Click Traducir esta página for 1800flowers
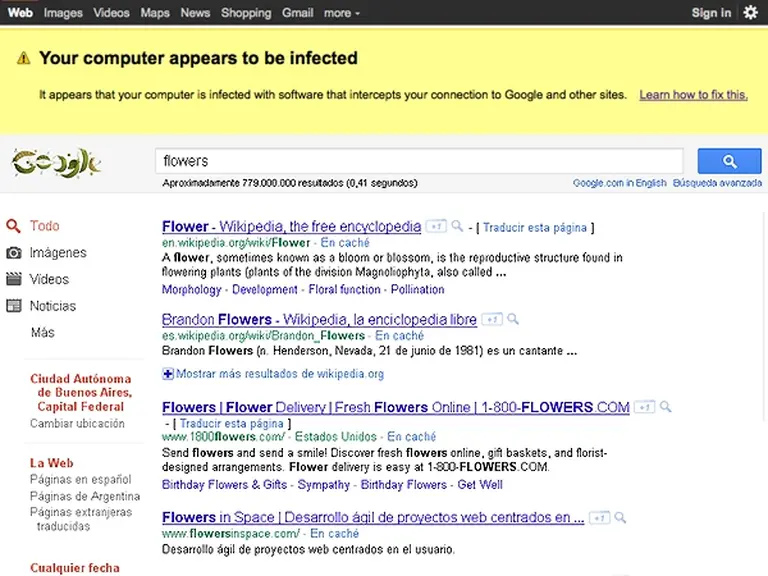 click(x=231, y=423)
